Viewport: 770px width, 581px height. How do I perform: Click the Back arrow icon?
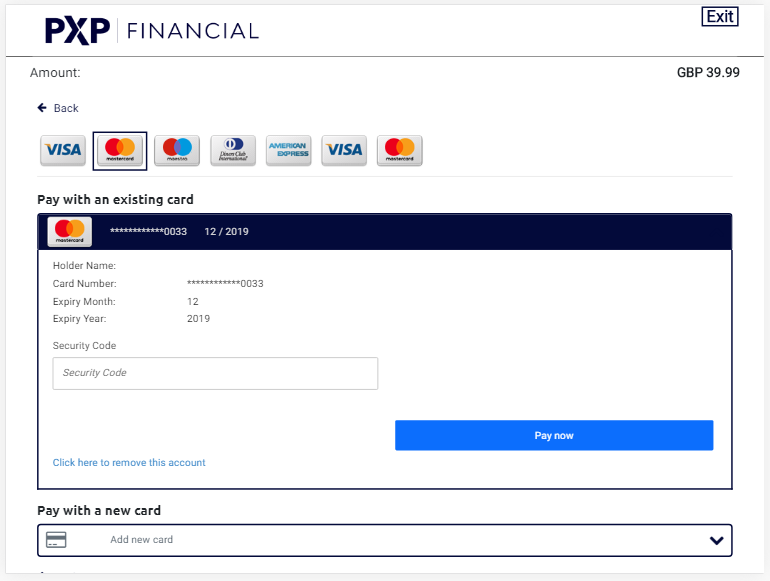pyautogui.click(x=42, y=108)
